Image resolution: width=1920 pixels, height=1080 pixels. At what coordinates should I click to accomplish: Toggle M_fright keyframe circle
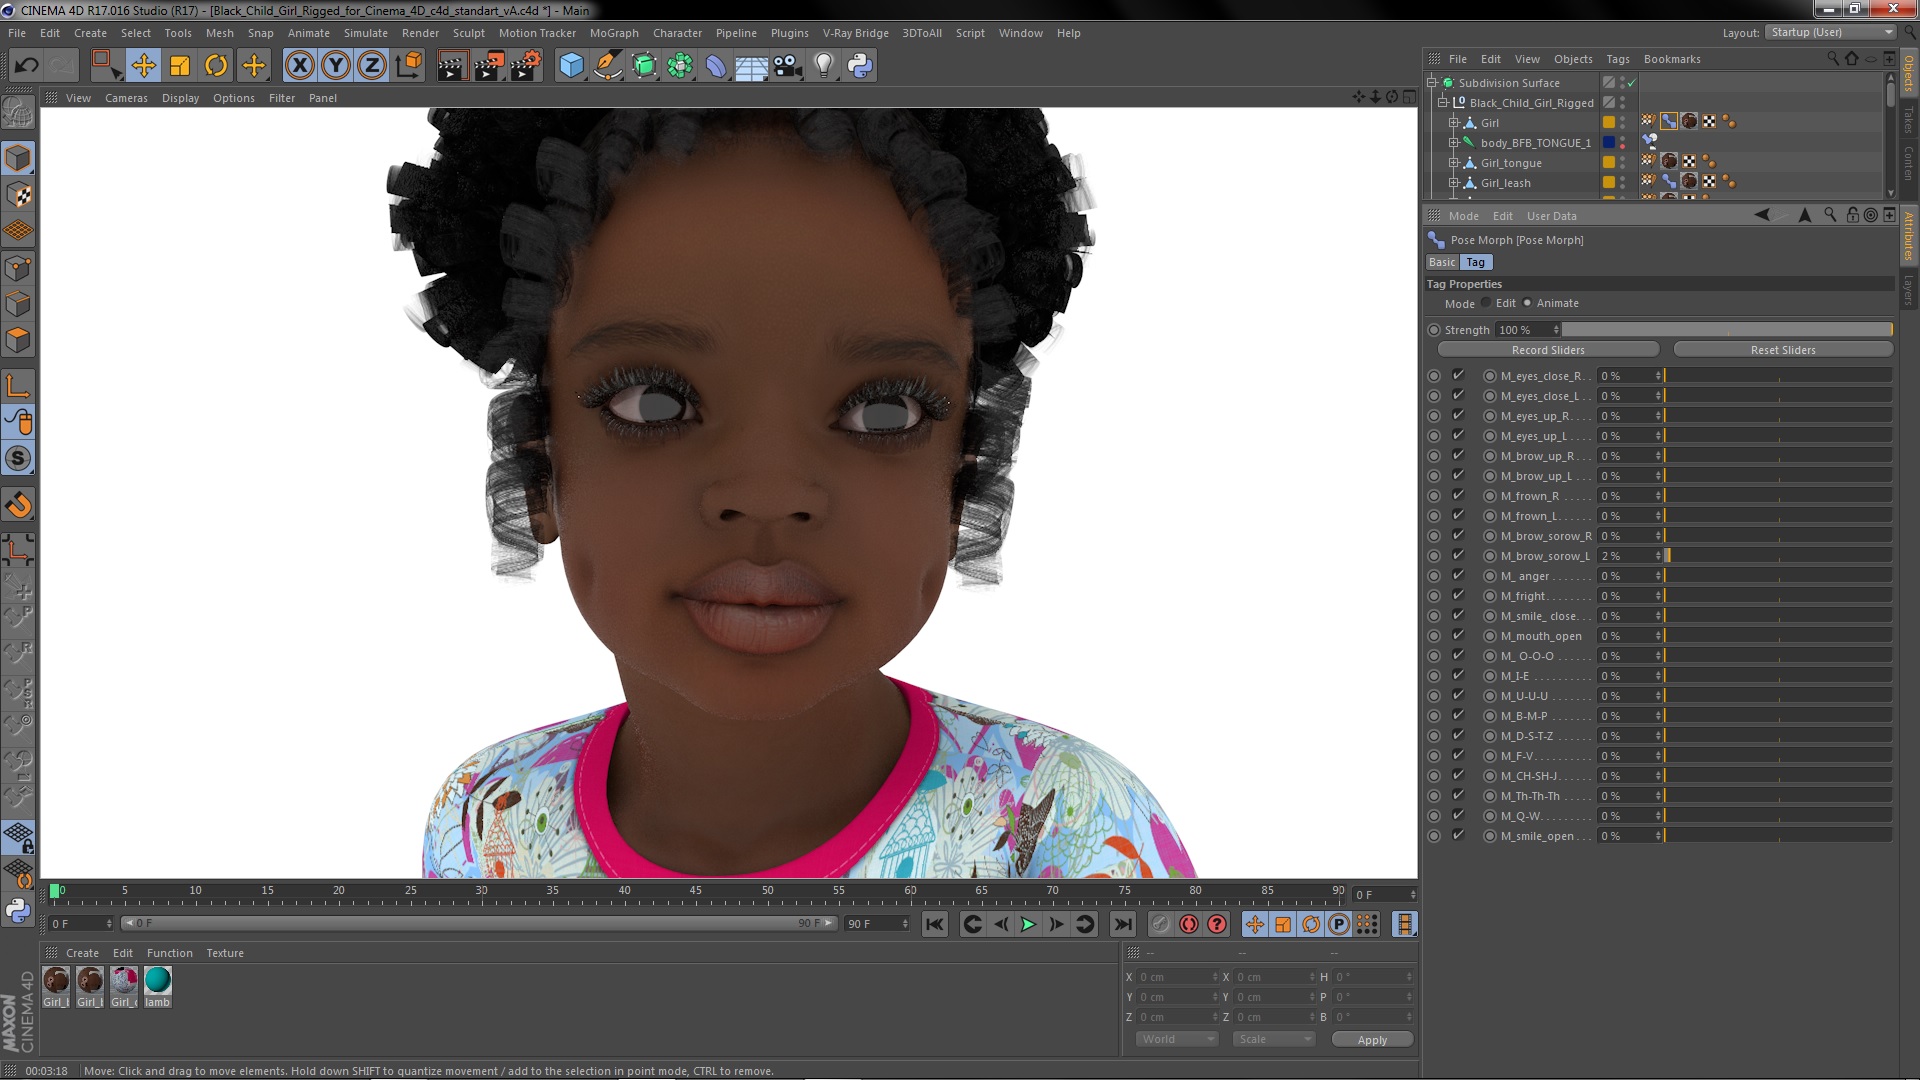click(1434, 596)
